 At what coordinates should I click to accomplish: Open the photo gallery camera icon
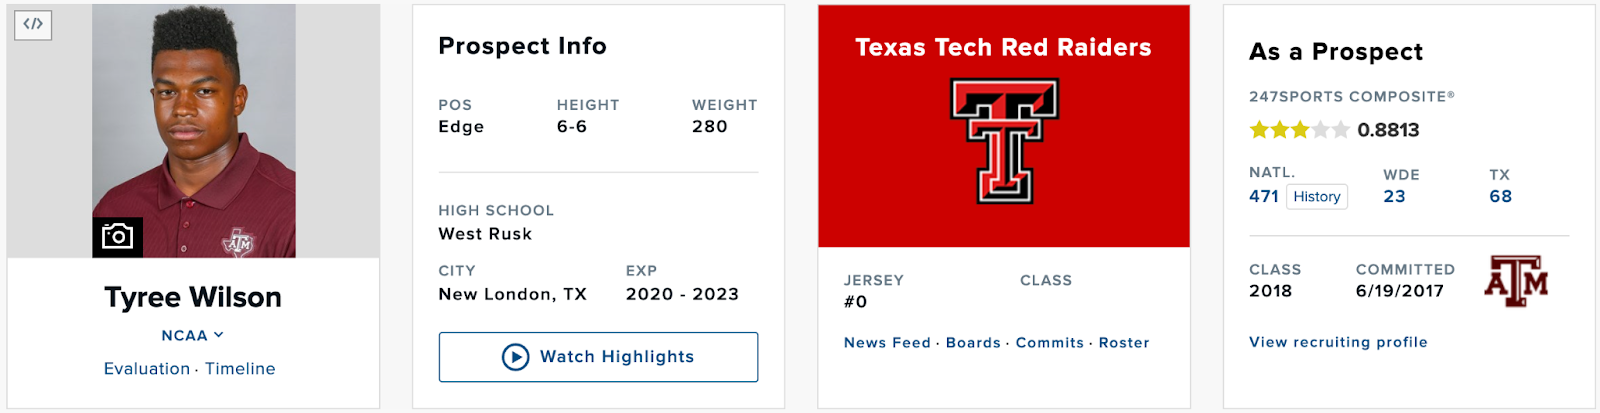click(117, 237)
